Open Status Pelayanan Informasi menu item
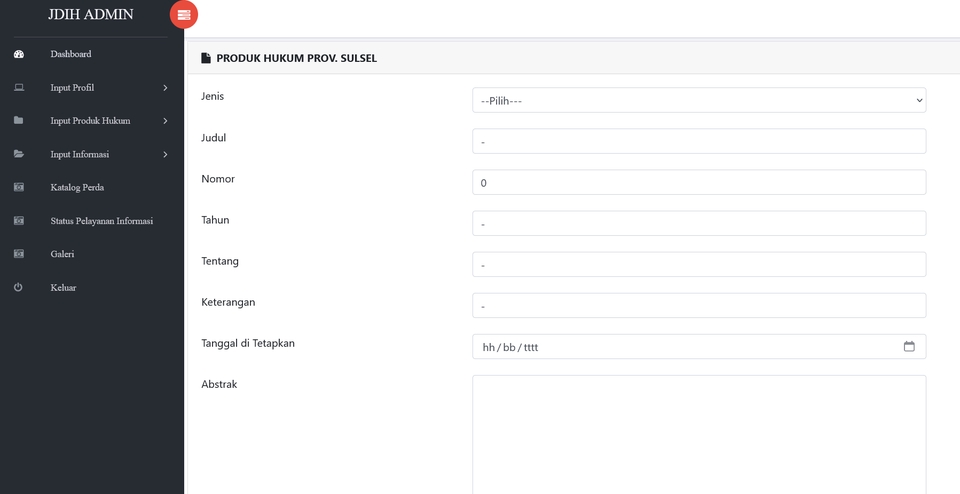 point(101,221)
